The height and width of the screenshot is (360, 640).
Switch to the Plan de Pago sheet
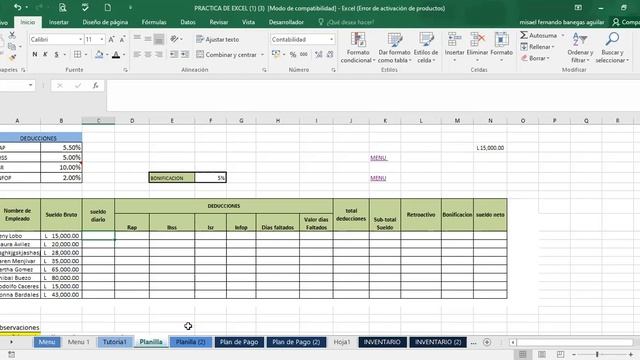(239, 342)
